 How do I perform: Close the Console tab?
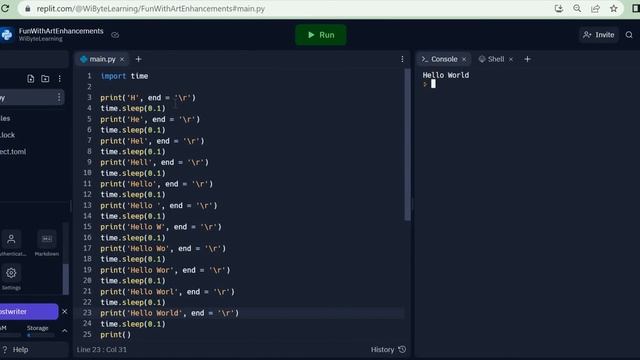pyautogui.click(x=464, y=60)
